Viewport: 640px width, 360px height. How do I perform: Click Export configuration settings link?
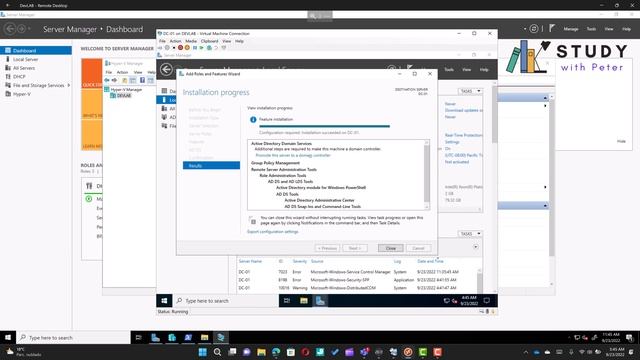pyautogui.click(x=273, y=231)
